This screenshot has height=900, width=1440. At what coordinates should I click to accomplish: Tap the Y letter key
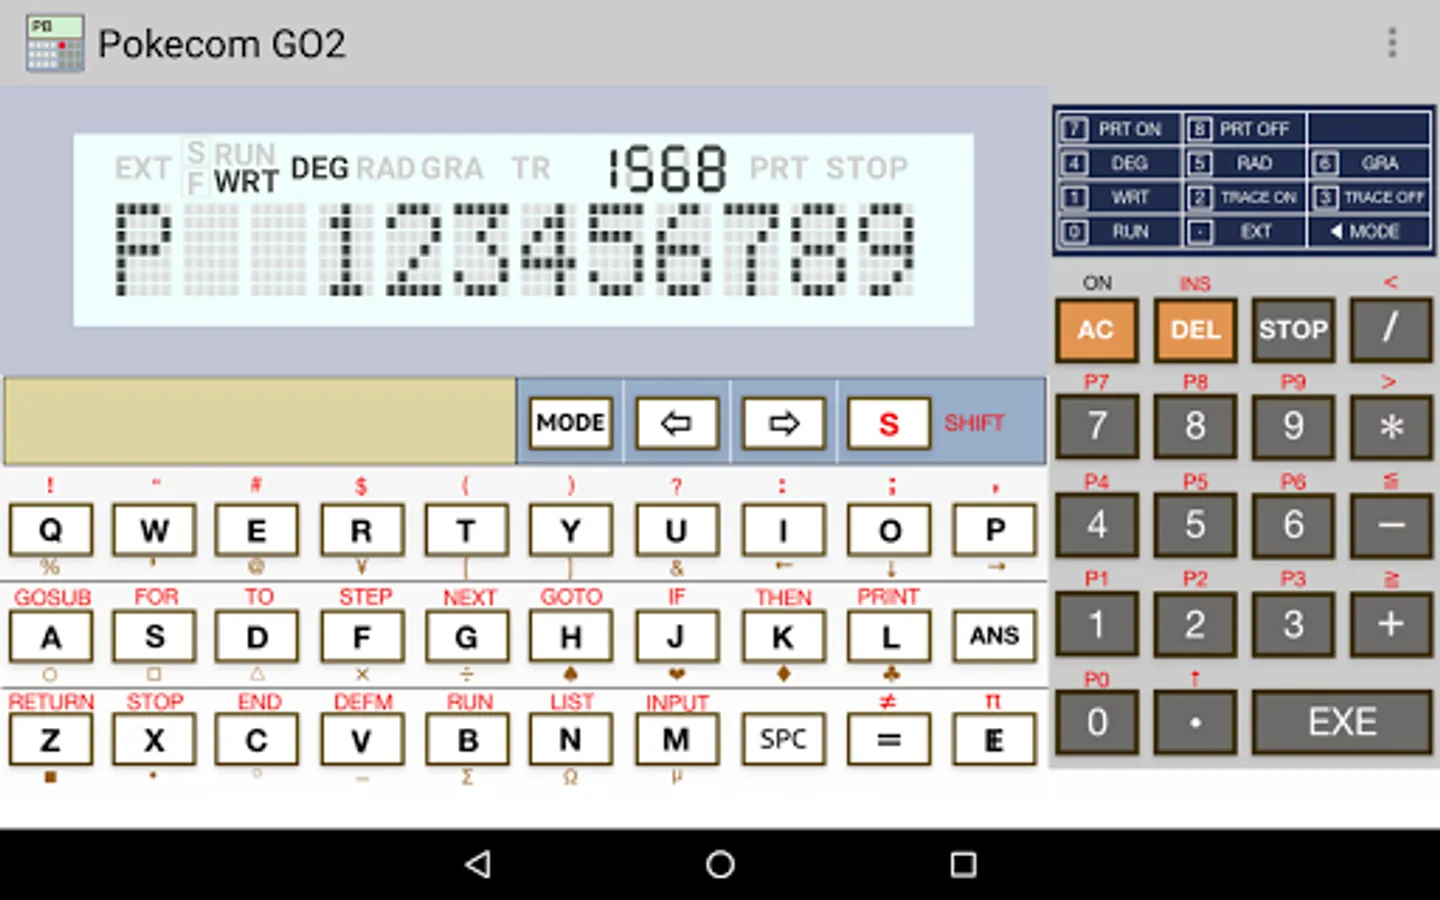pyautogui.click(x=571, y=530)
